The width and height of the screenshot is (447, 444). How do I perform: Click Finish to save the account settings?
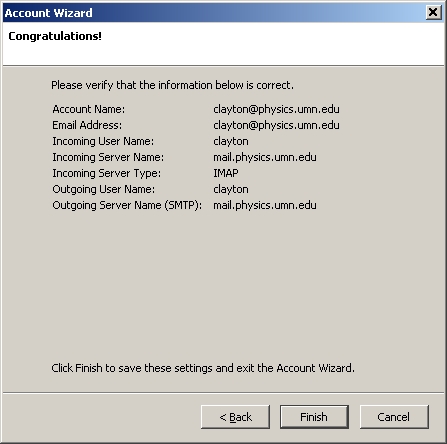(314, 417)
